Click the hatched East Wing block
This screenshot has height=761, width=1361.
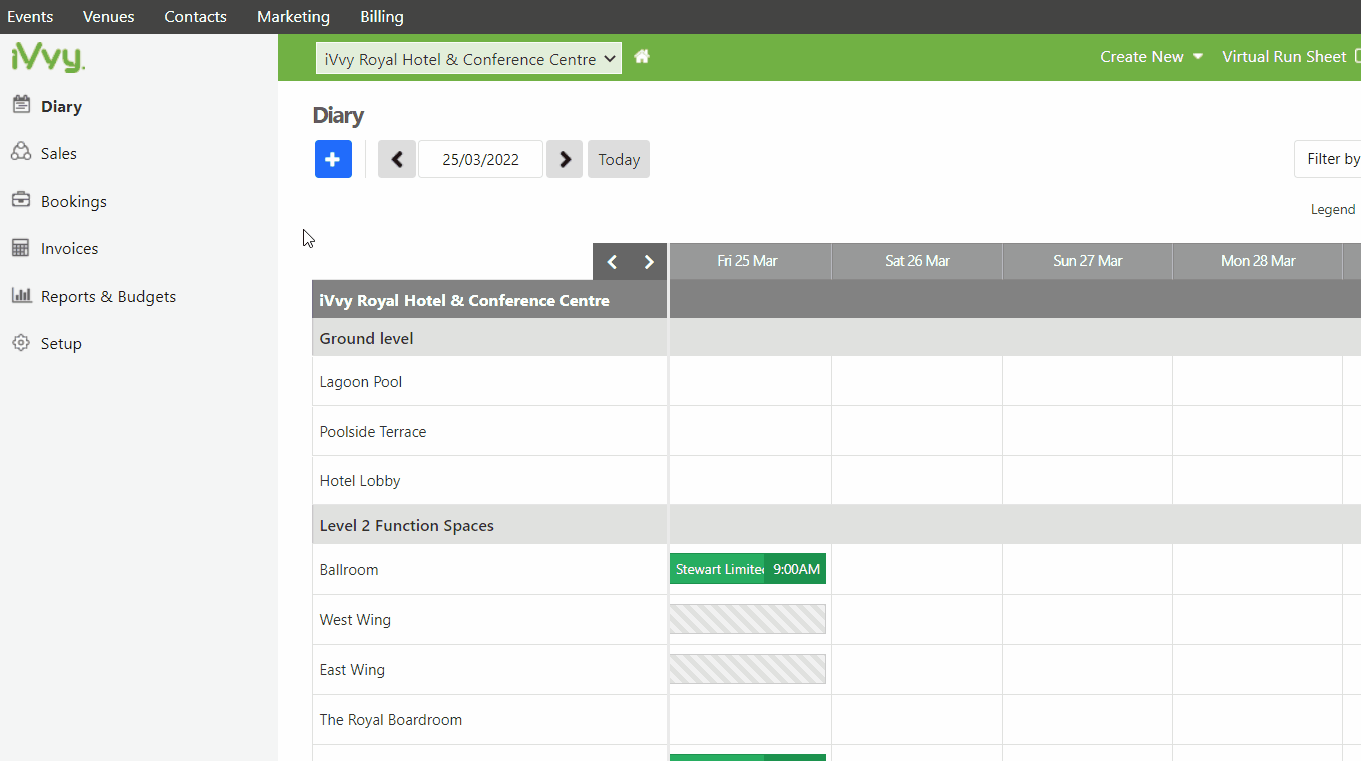(x=748, y=669)
